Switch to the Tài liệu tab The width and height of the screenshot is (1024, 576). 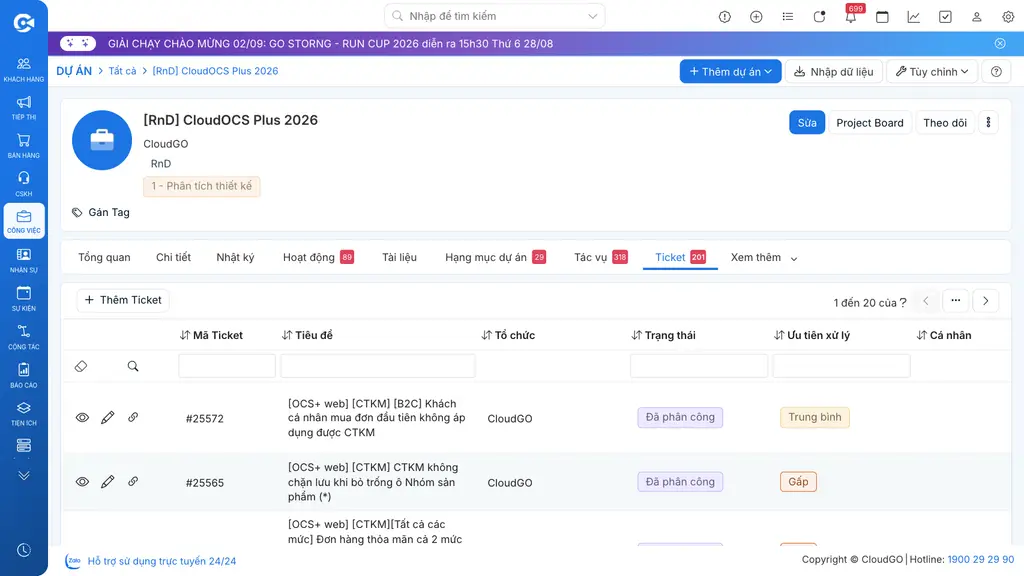click(399, 257)
